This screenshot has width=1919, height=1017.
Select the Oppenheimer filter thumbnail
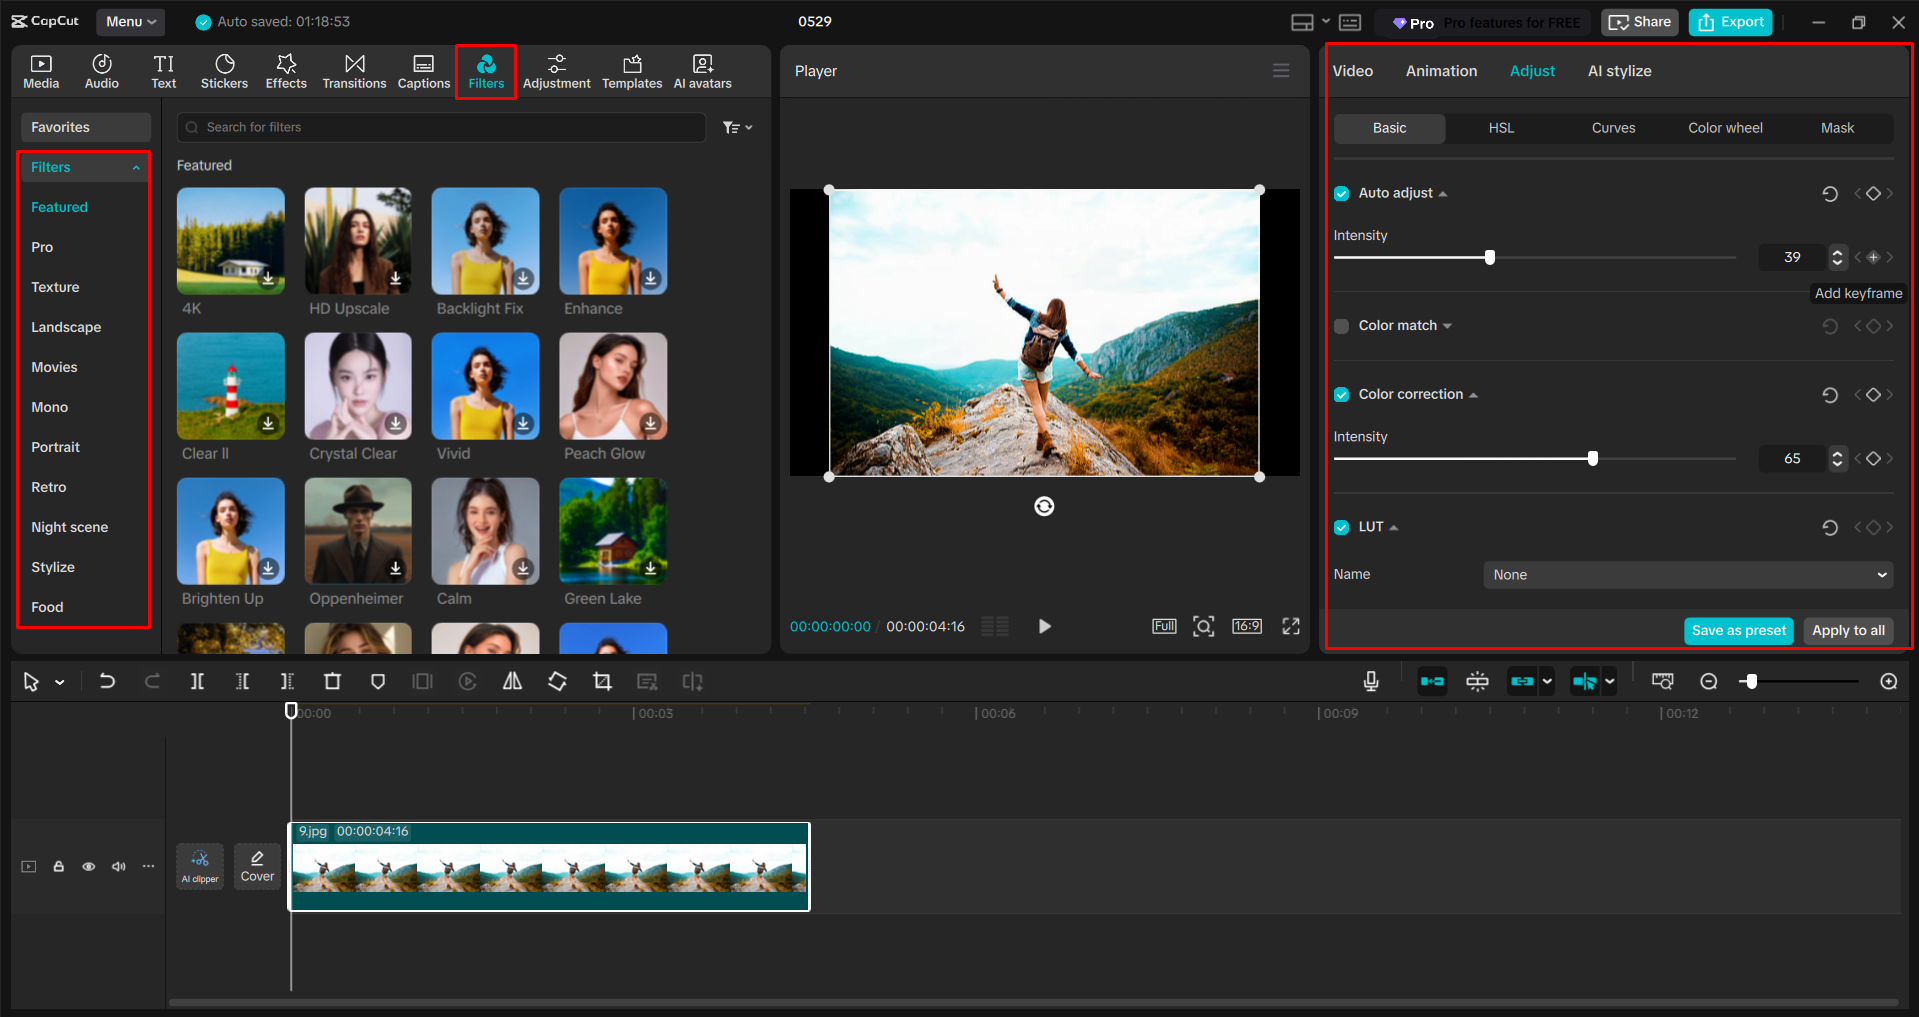point(357,531)
